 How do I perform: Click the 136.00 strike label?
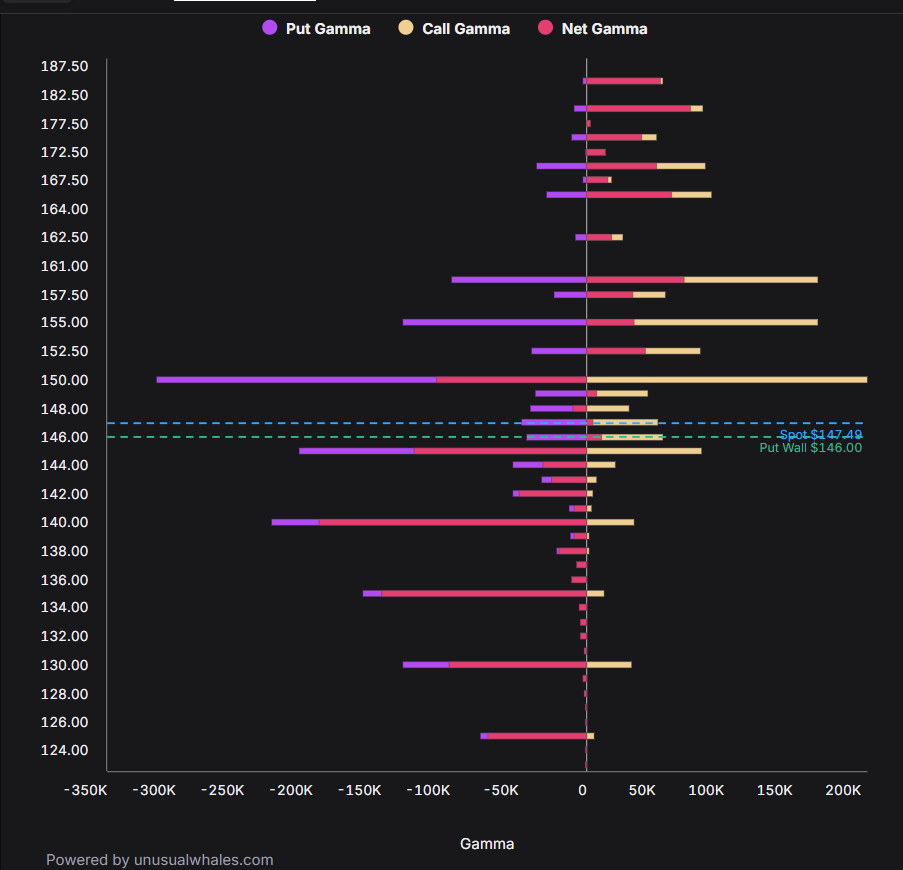tap(64, 580)
